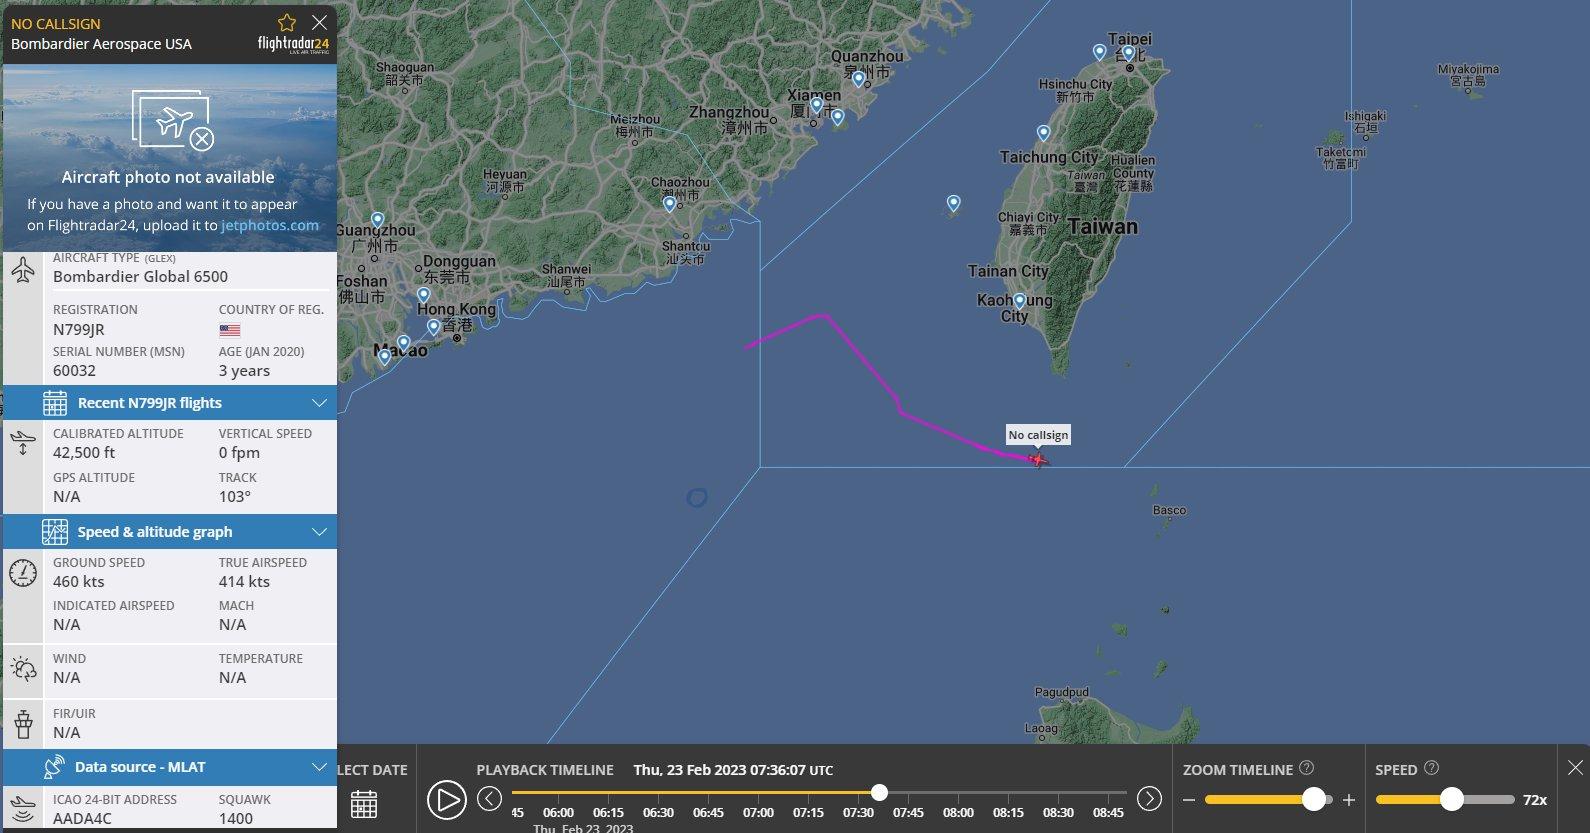The width and height of the screenshot is (1590, 833).
Task: Select the red aircraft icon on map
Action: point(1038,459)
